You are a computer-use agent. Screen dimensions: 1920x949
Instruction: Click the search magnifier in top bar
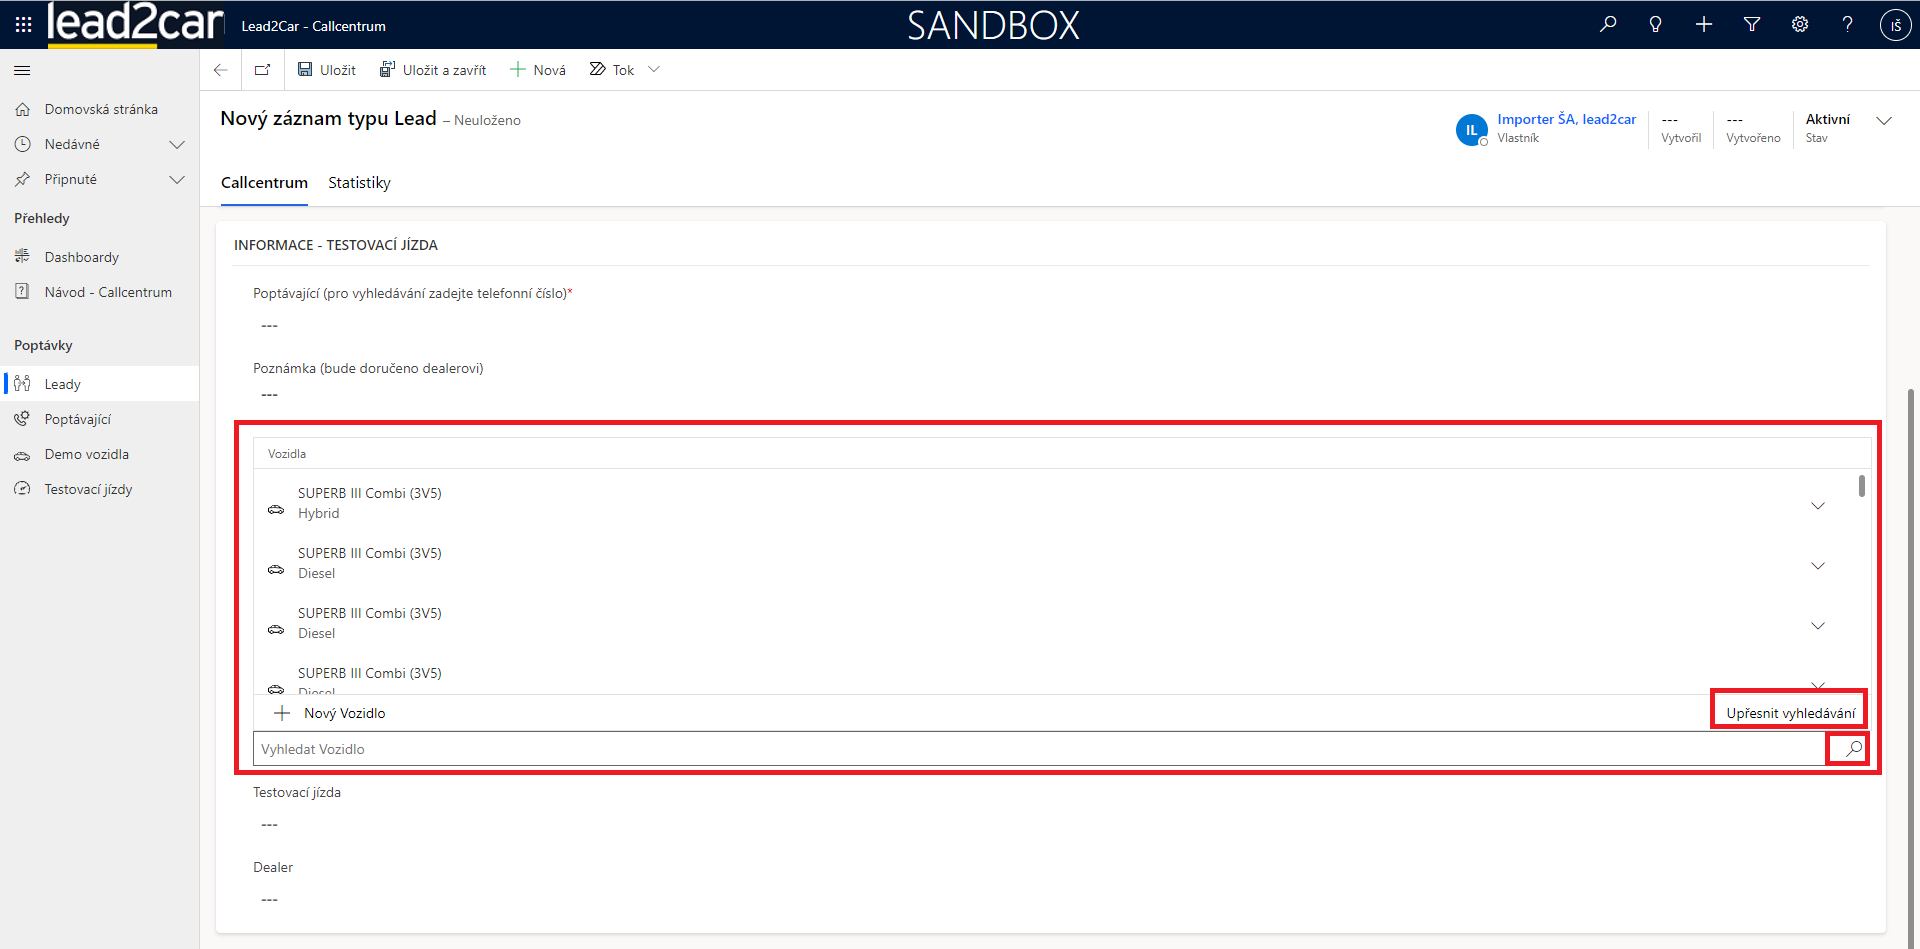tap(1608, 25)
